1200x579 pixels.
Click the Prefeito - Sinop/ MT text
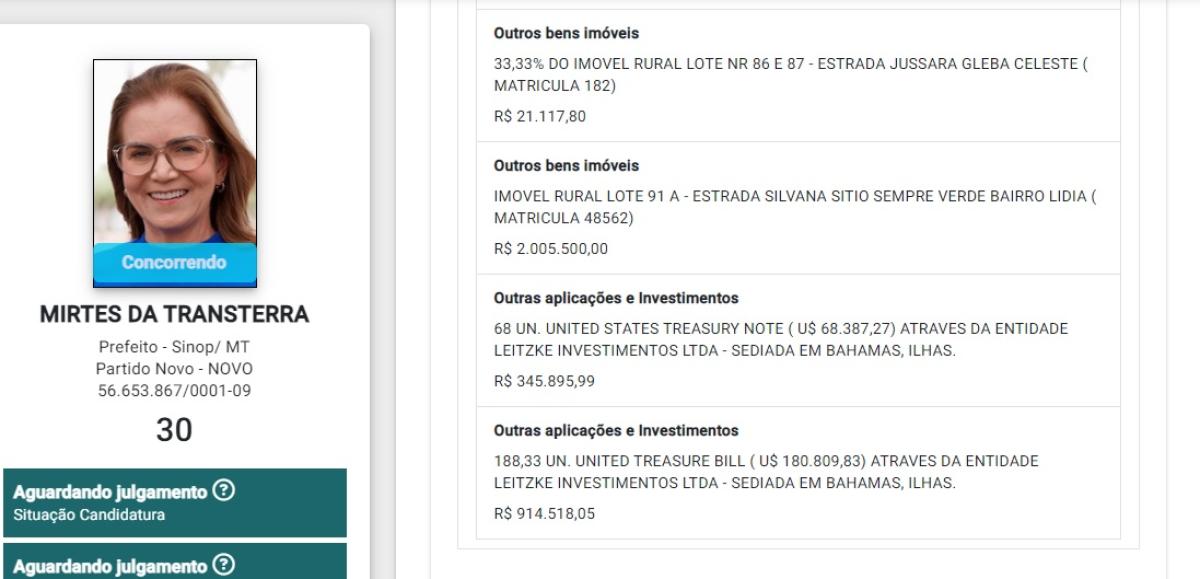[174, 349]
